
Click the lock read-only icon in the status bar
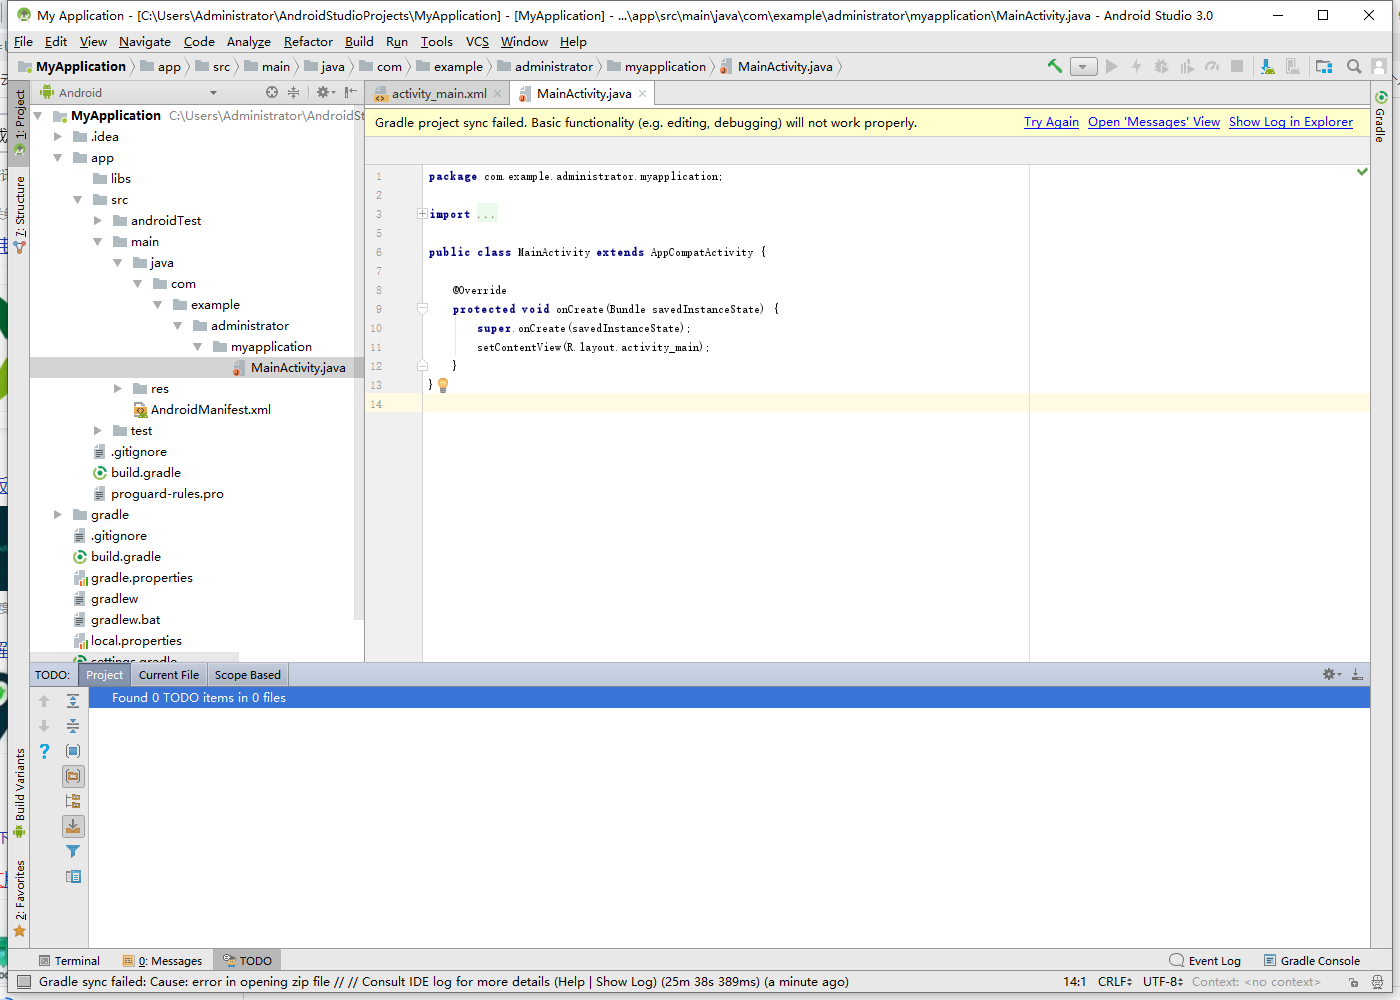[x=1354, y=982]
